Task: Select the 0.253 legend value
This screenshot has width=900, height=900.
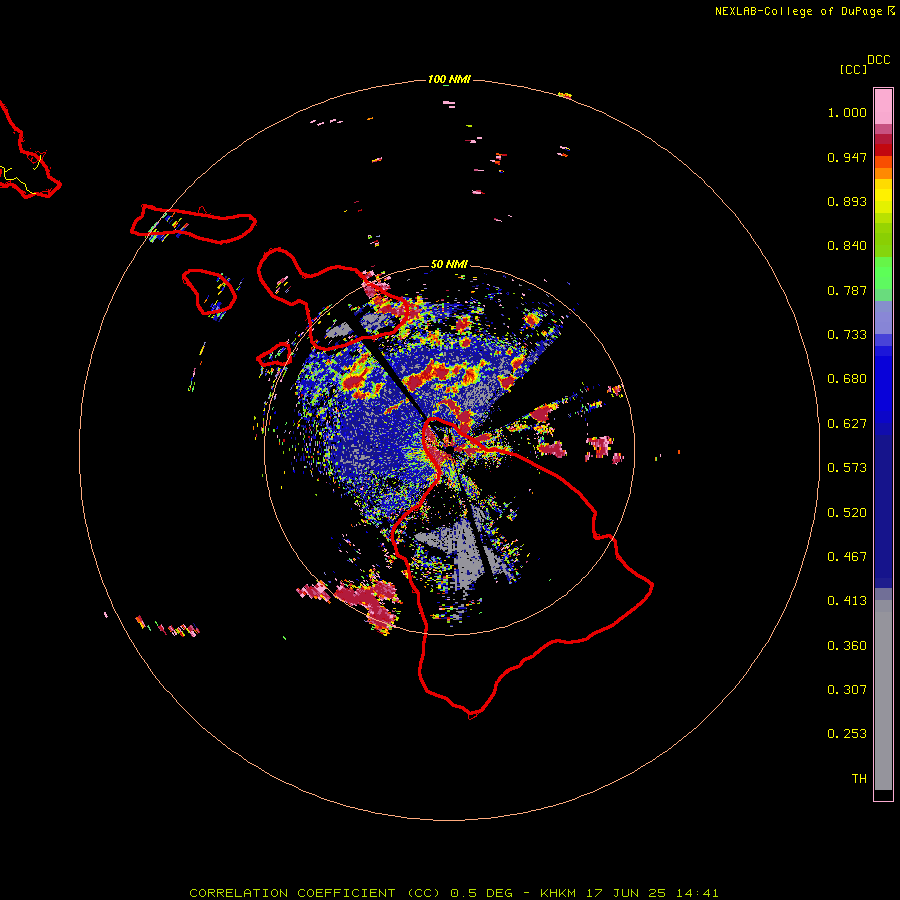Action: pos(847,734)
